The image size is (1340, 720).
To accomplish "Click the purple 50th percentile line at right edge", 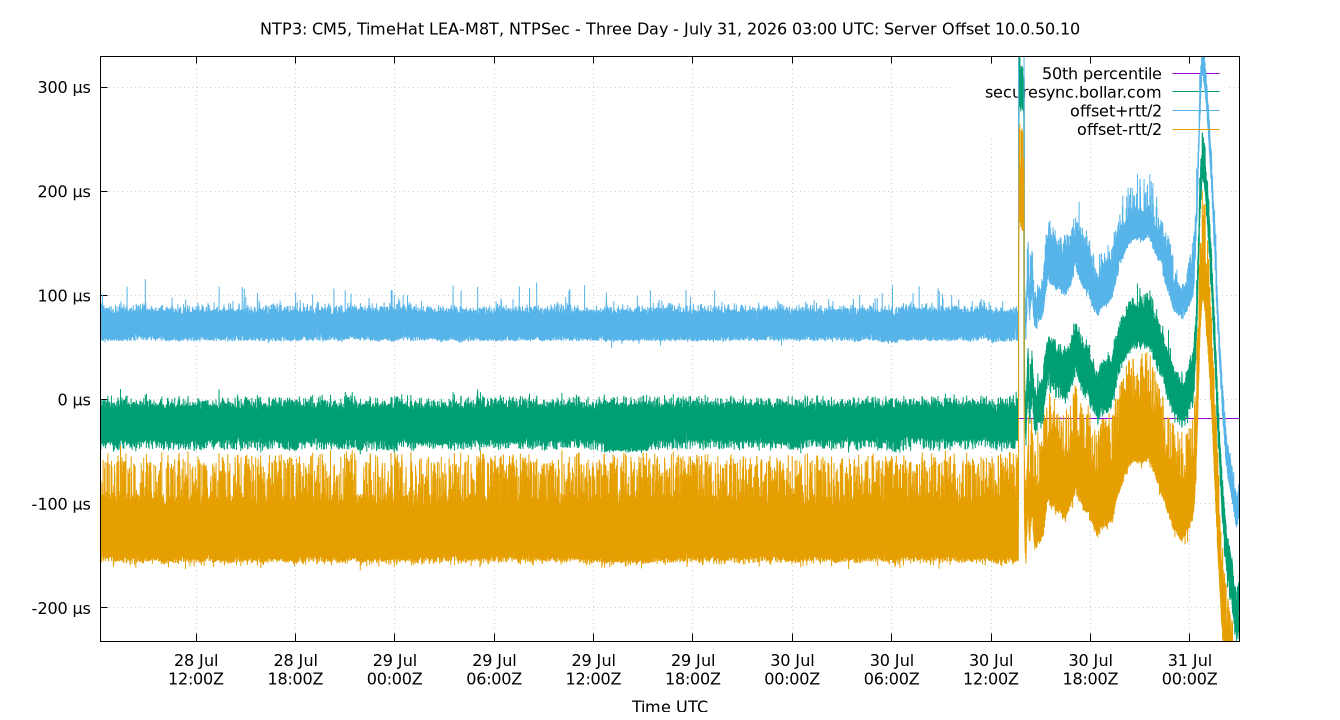I will coord(1234,418).
